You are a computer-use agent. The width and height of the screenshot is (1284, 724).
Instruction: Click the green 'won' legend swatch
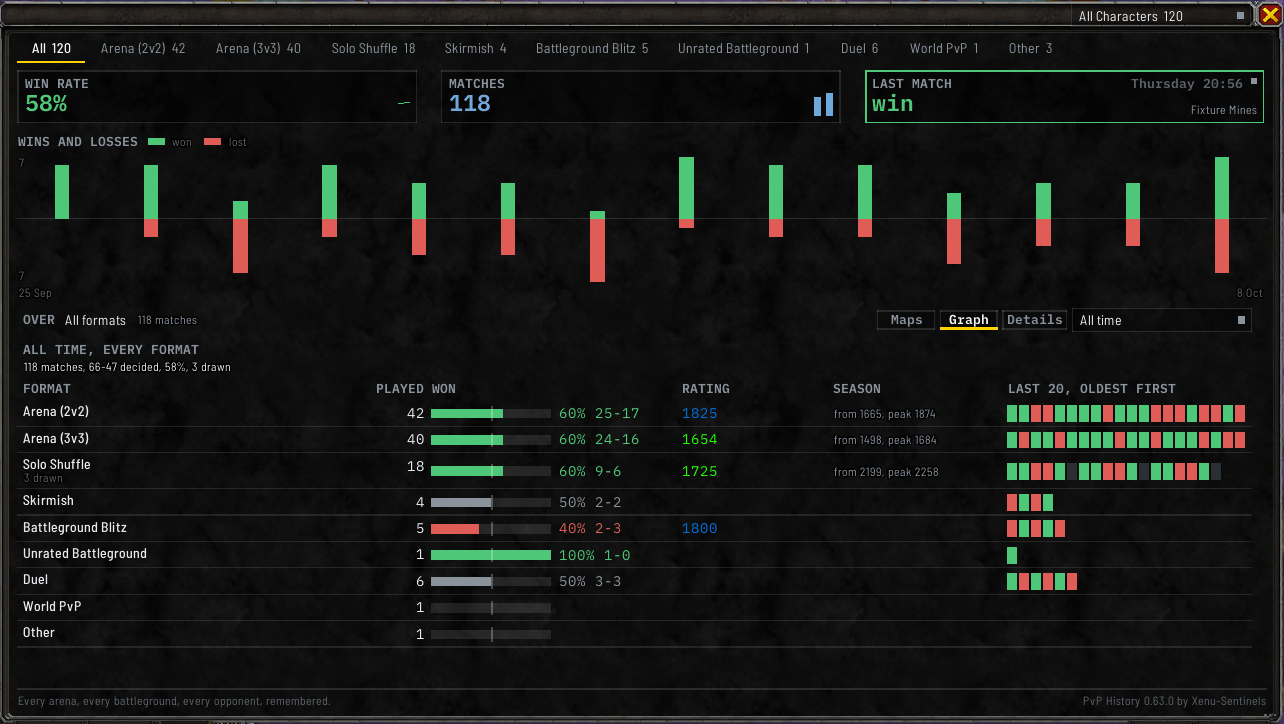[x=156, y=142]
